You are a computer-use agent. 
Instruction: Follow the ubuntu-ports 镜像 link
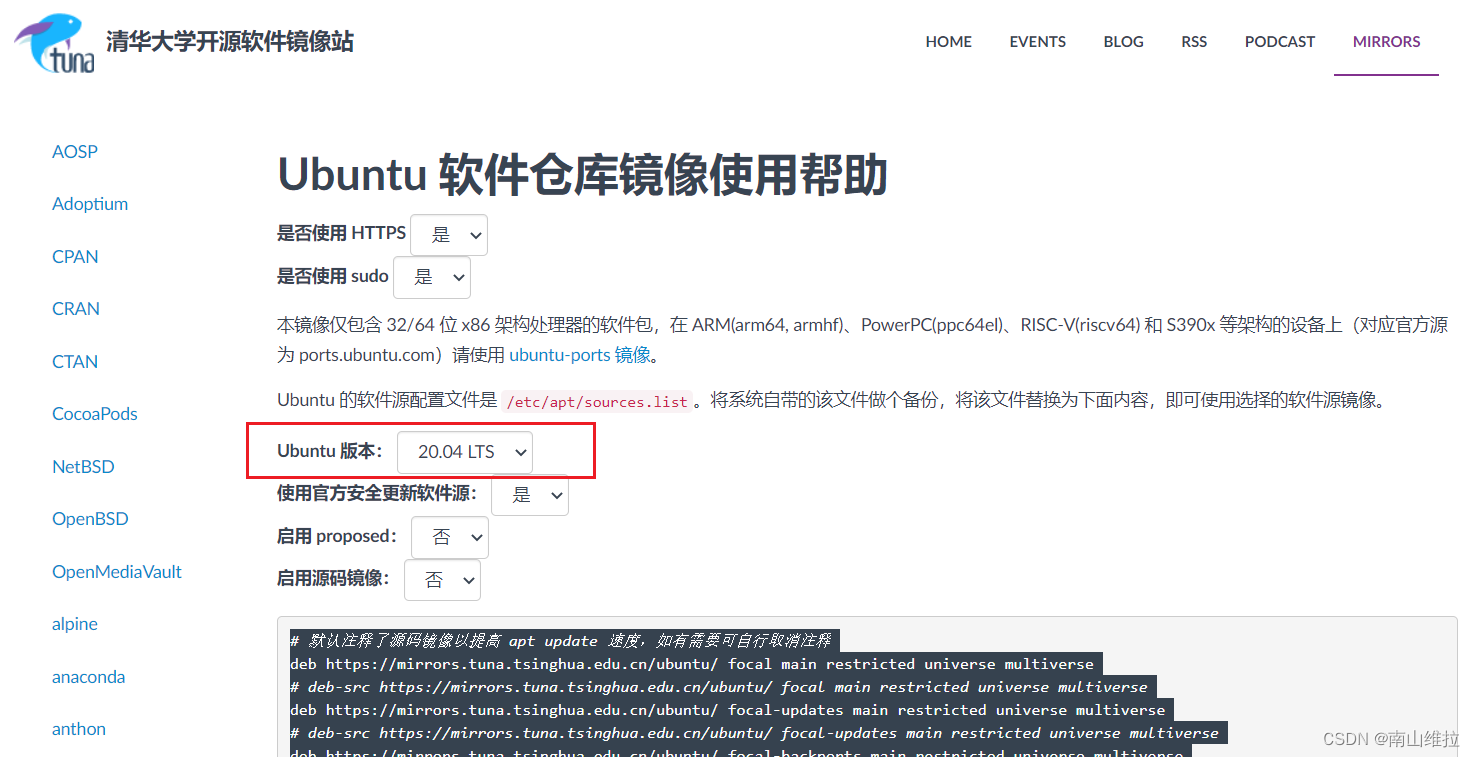(x=580, y=355)
